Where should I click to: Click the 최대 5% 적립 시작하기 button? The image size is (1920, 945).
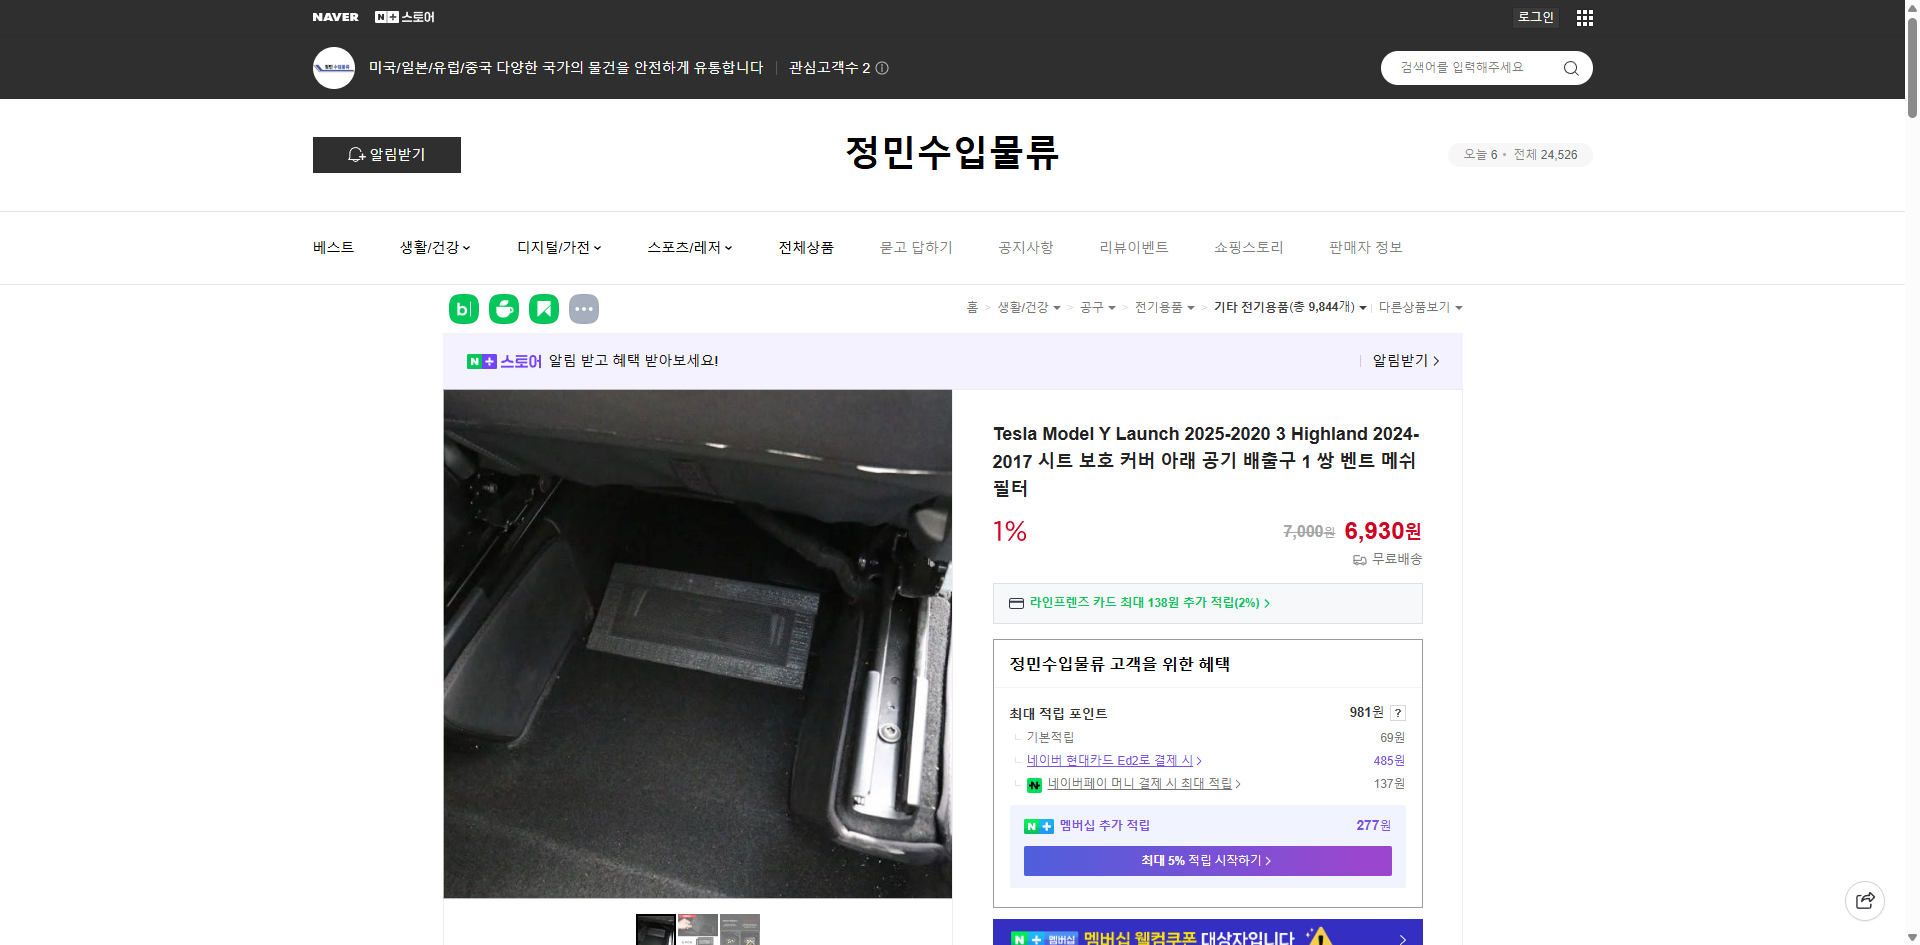pyautogui.click(x=1206, y=860)
